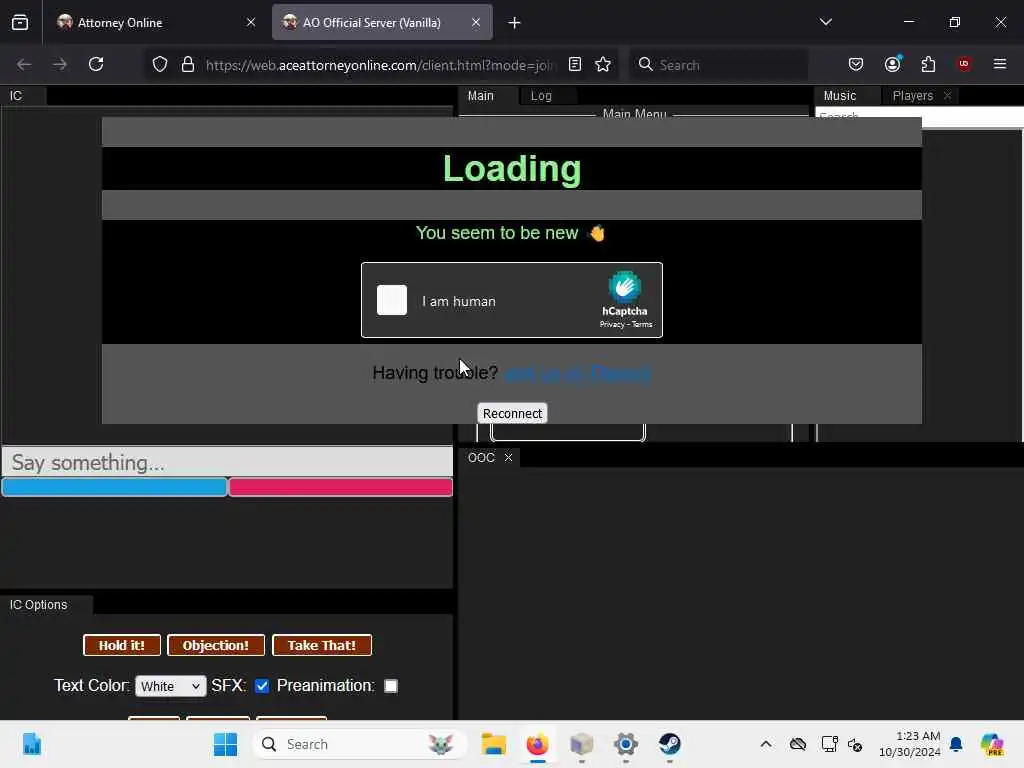Open Windows Start menu

(x=226, y=744)
